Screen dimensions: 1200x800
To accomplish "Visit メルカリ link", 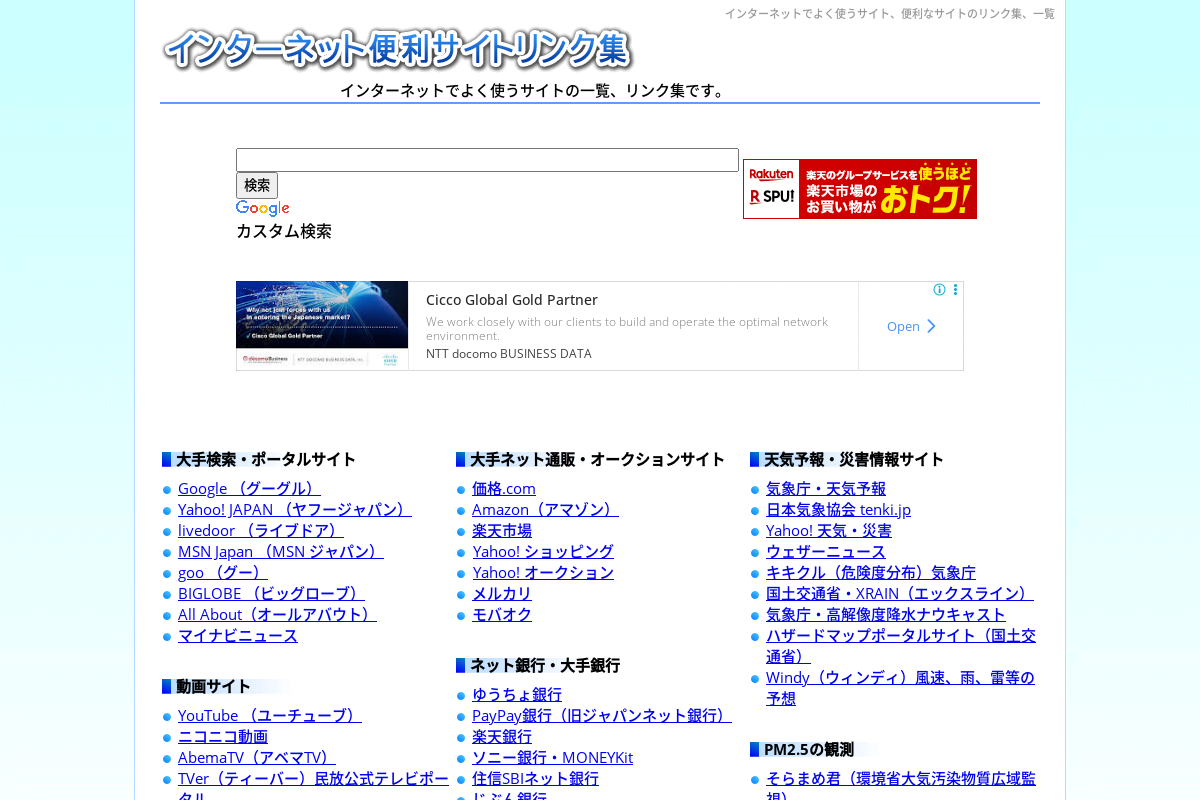I will click(x=502, y=594).
